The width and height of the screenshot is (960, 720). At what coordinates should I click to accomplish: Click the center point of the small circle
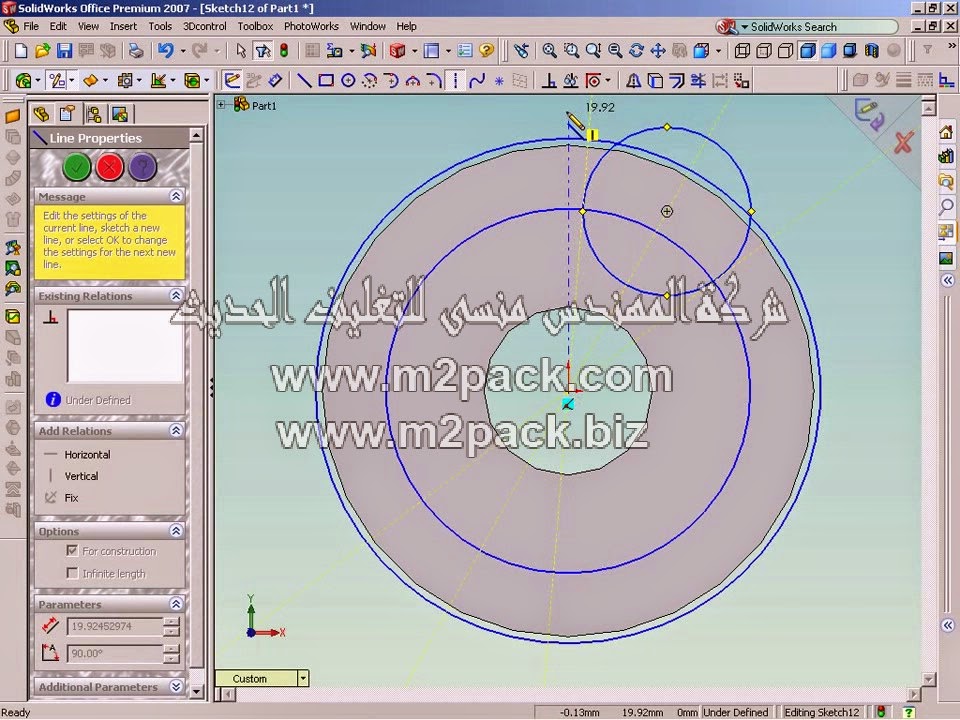(x=667, y=211)
